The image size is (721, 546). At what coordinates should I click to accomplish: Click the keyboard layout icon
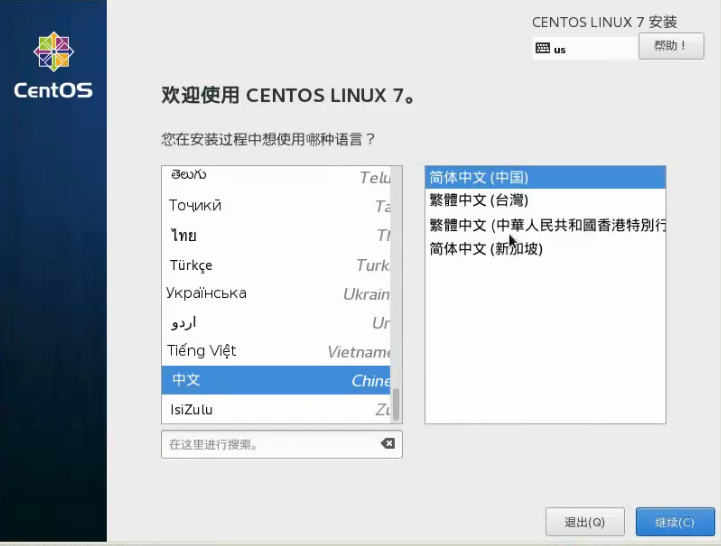[x=543, y=48]
